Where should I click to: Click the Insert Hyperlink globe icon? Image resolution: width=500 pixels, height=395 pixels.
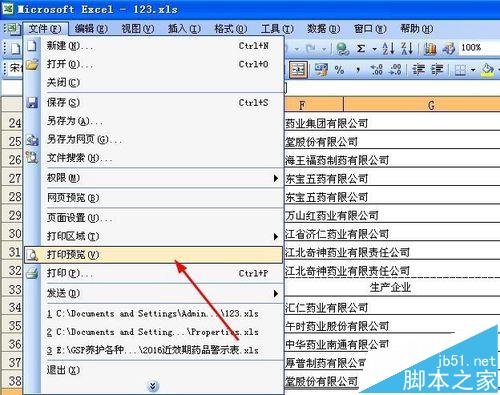click(342, 49)
